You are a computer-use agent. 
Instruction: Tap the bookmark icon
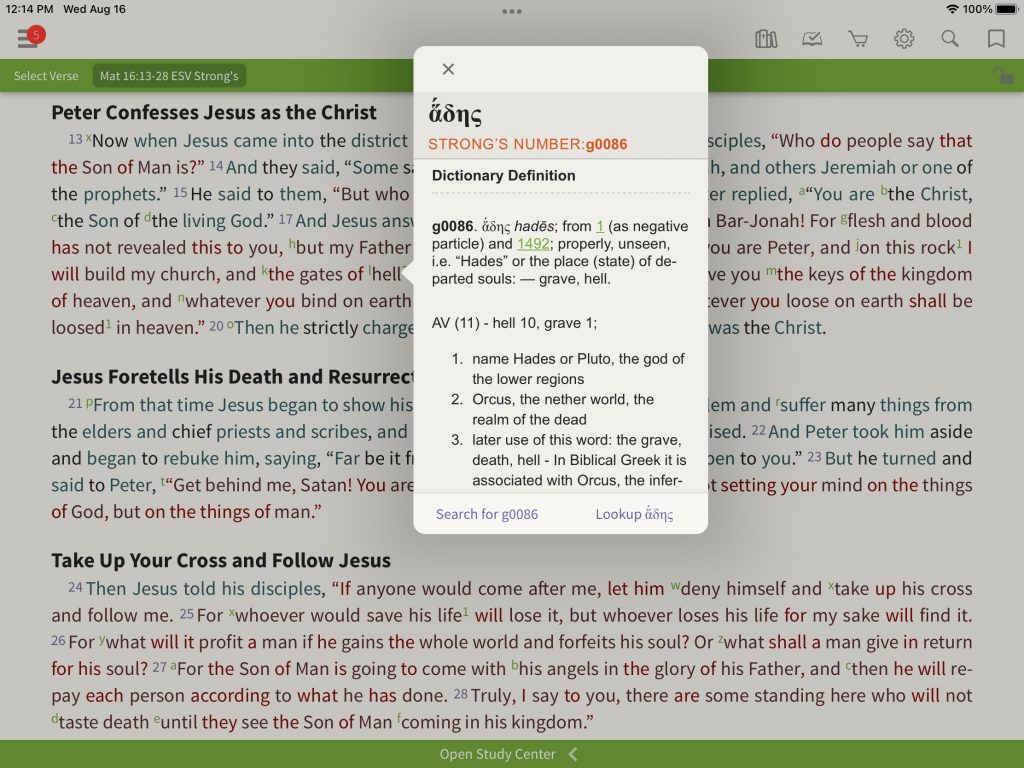coord(996,39)
